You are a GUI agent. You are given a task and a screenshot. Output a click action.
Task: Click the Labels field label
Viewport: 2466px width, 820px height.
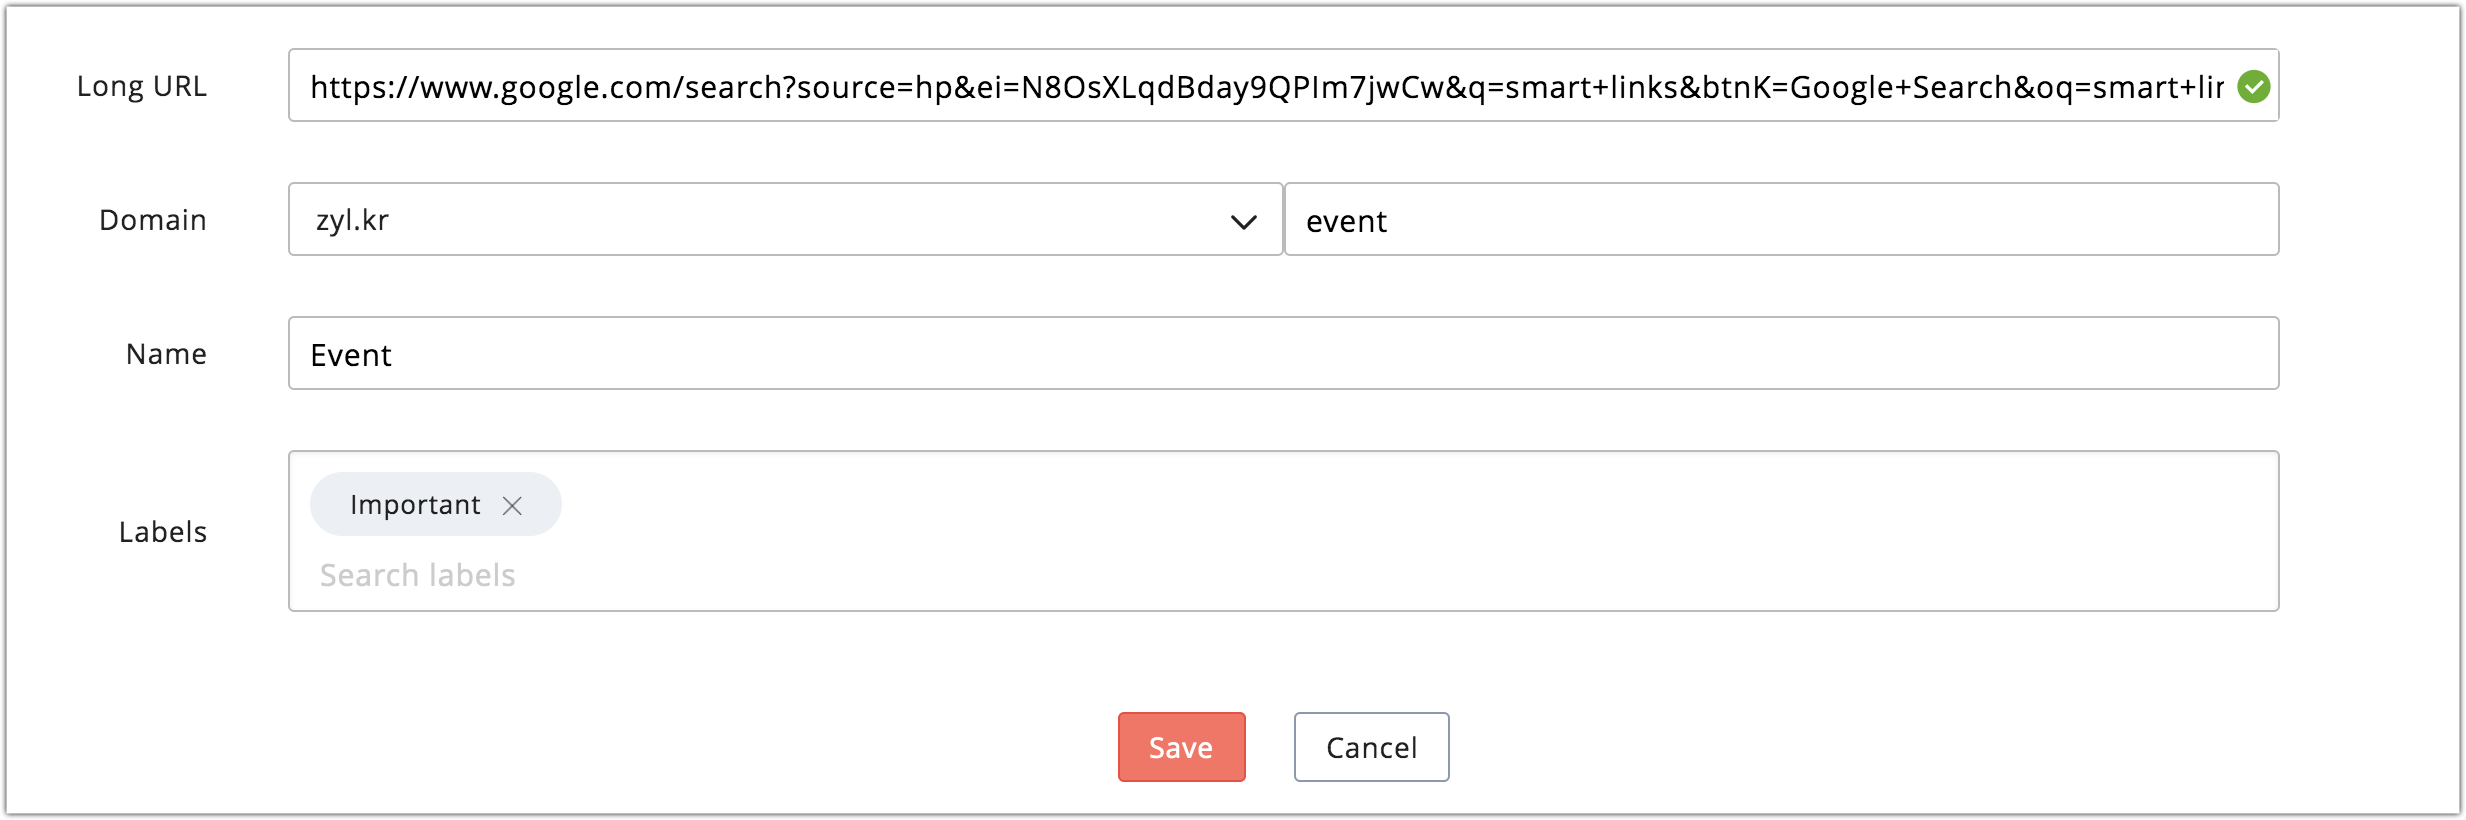(163, 532)
